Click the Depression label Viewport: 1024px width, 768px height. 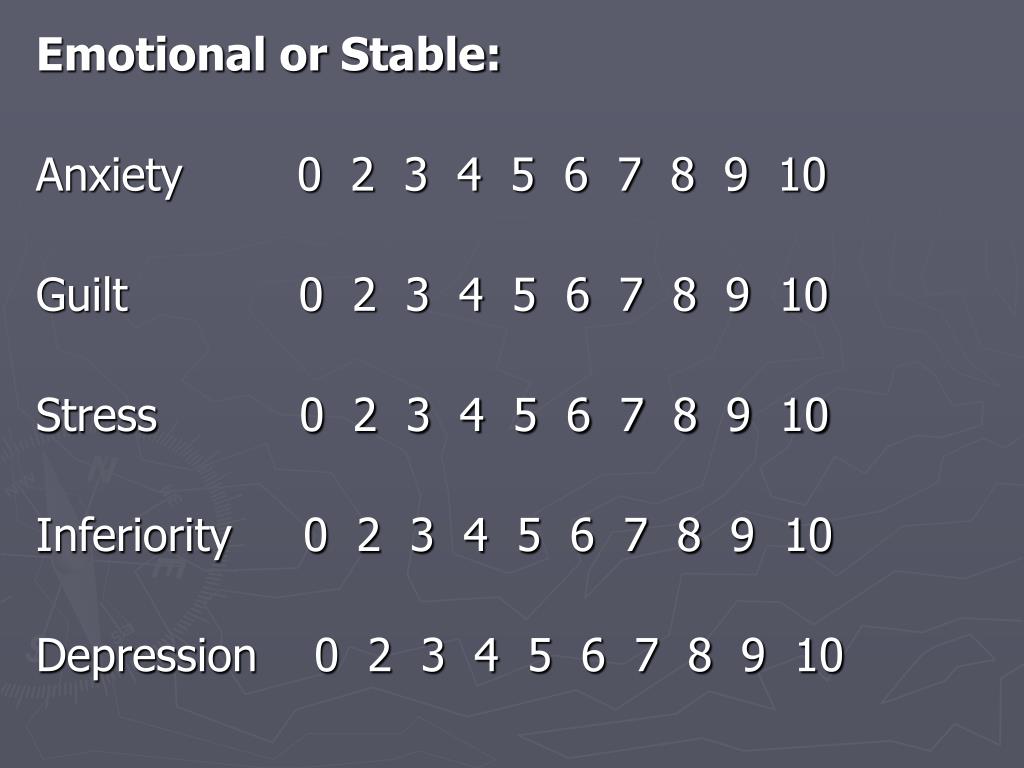click(146, 656)
